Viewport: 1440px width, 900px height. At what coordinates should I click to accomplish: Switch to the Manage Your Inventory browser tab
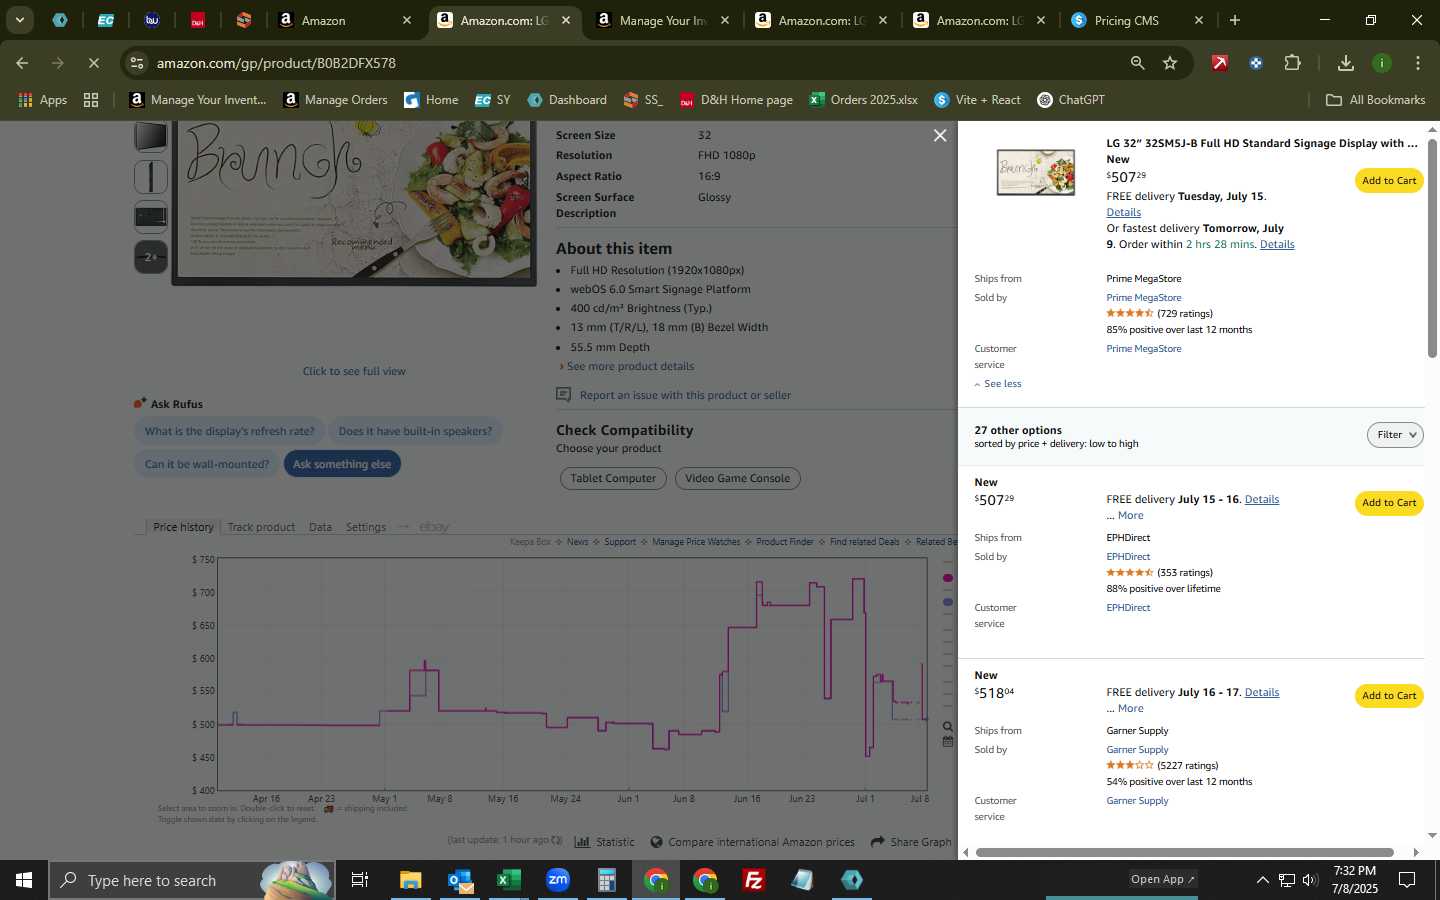pyautogui.click(x=663, y=20)
